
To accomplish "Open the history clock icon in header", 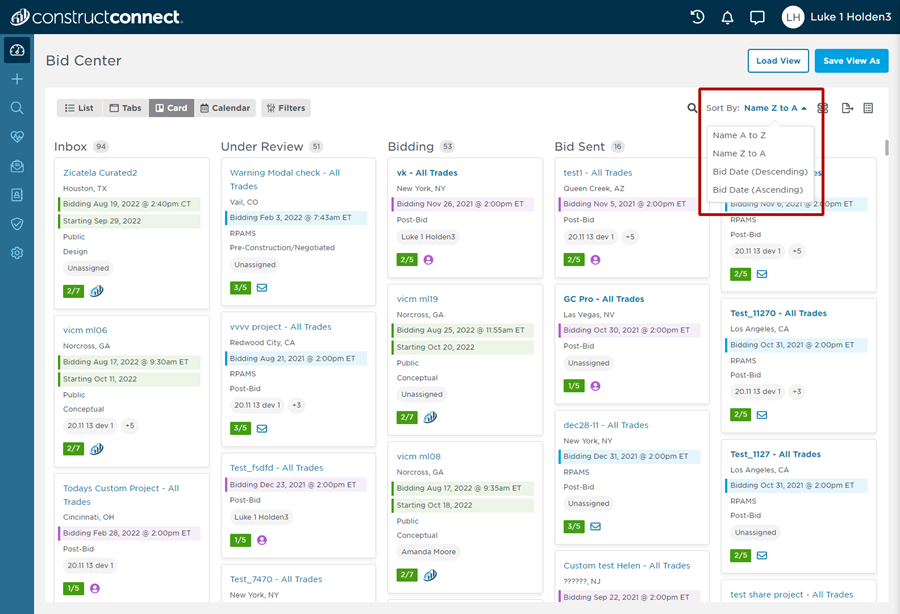I will click(697, 17).
